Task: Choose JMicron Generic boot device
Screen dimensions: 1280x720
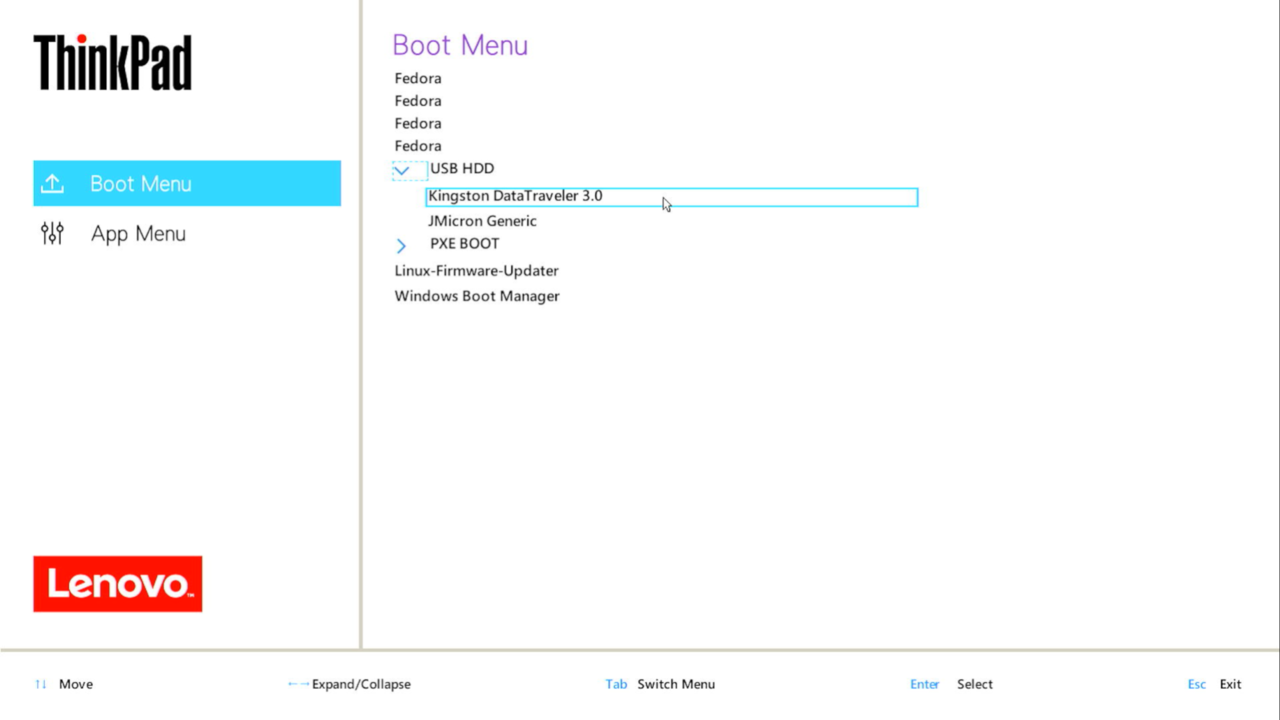Action: (482, 221)
